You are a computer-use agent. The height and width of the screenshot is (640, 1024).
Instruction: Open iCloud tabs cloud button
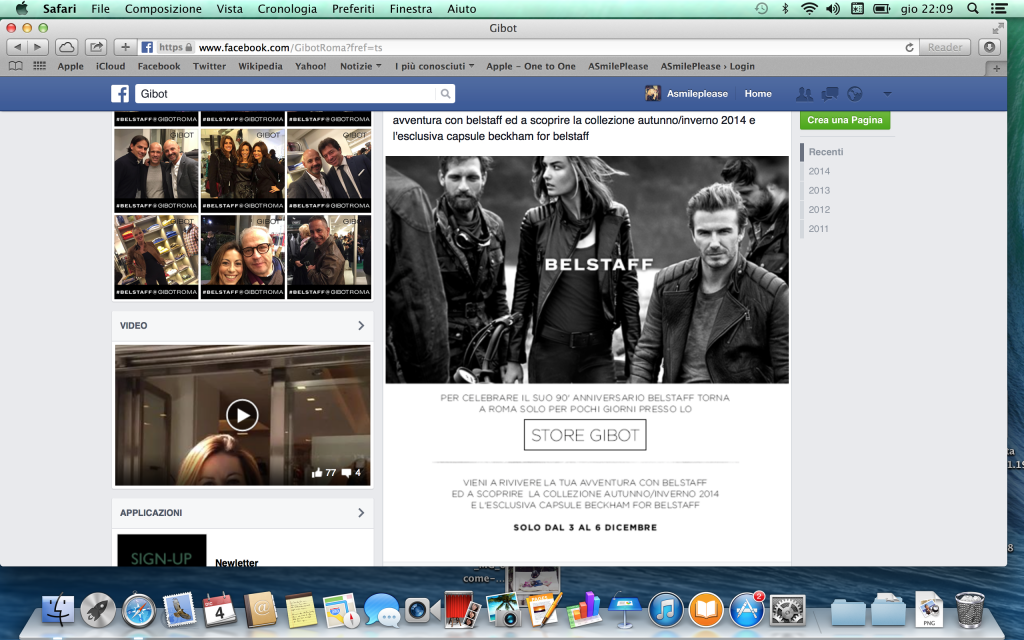(66, 47)
